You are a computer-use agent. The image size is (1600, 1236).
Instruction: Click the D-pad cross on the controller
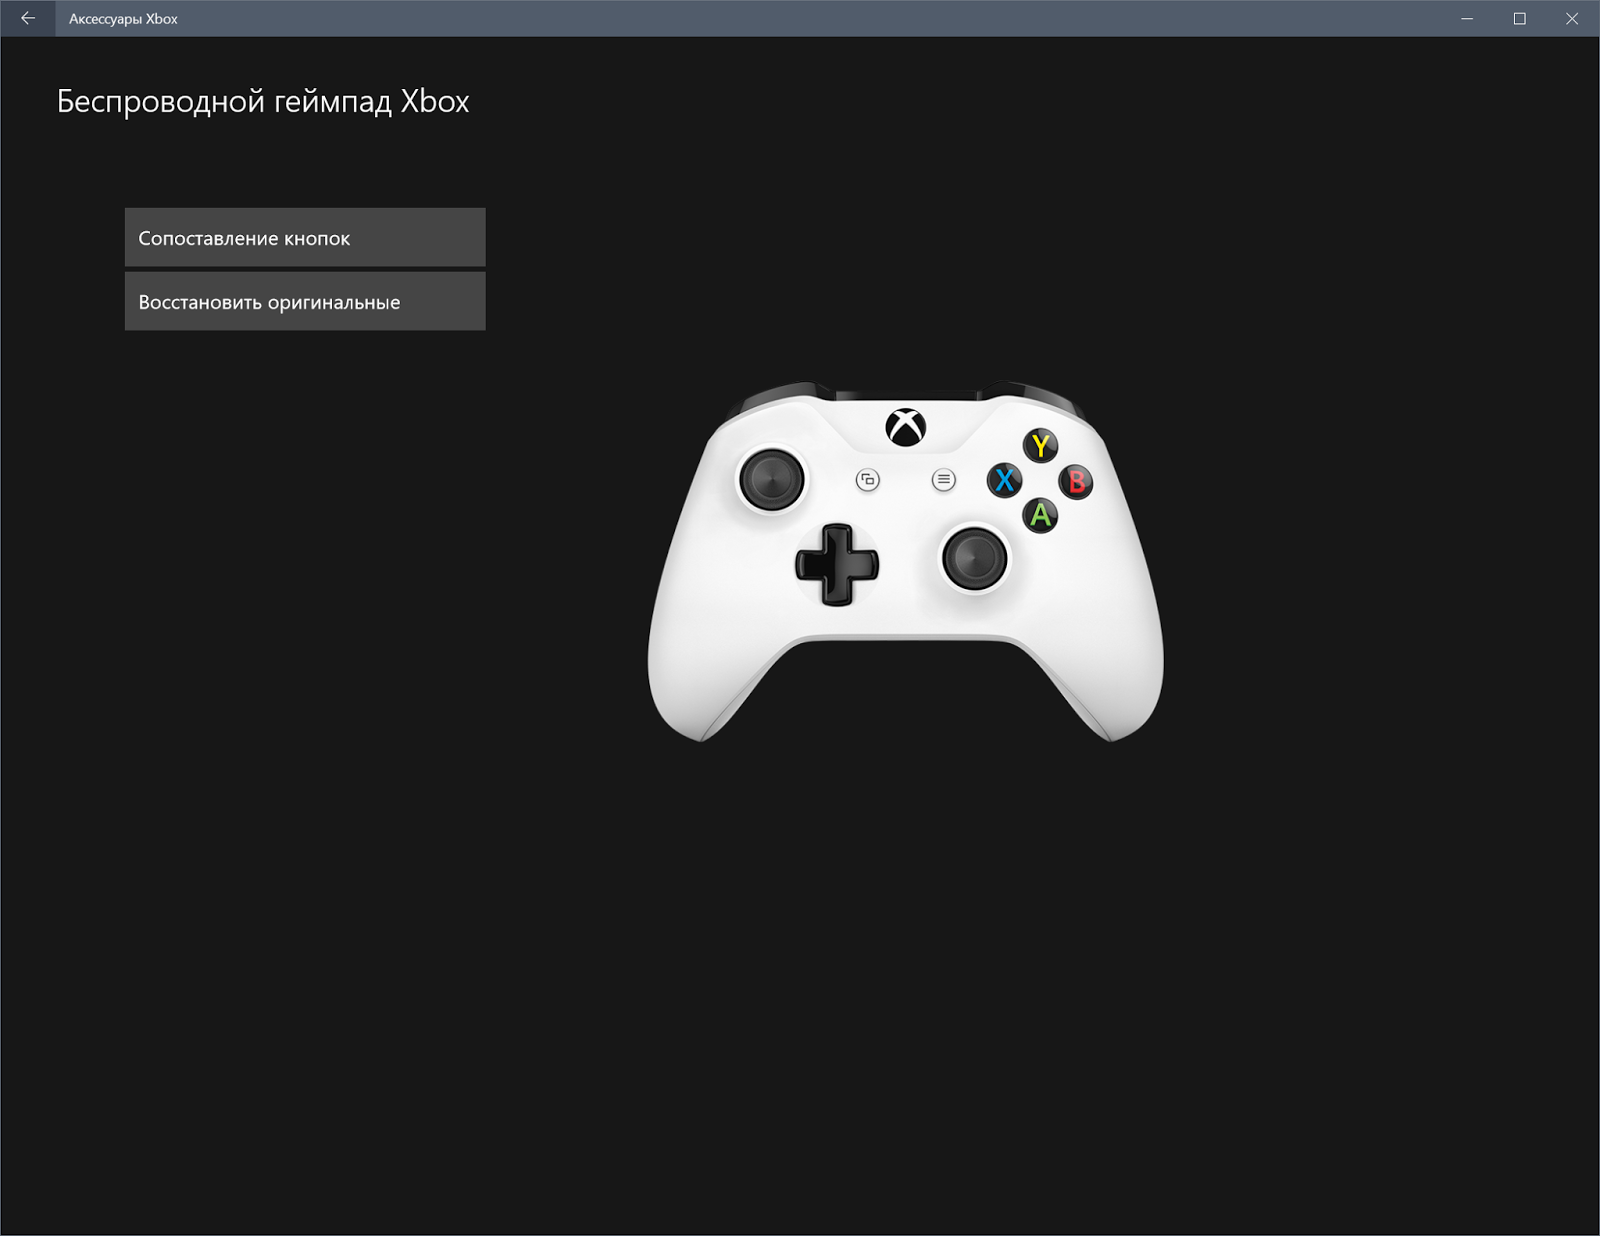[x=837, y=564]
